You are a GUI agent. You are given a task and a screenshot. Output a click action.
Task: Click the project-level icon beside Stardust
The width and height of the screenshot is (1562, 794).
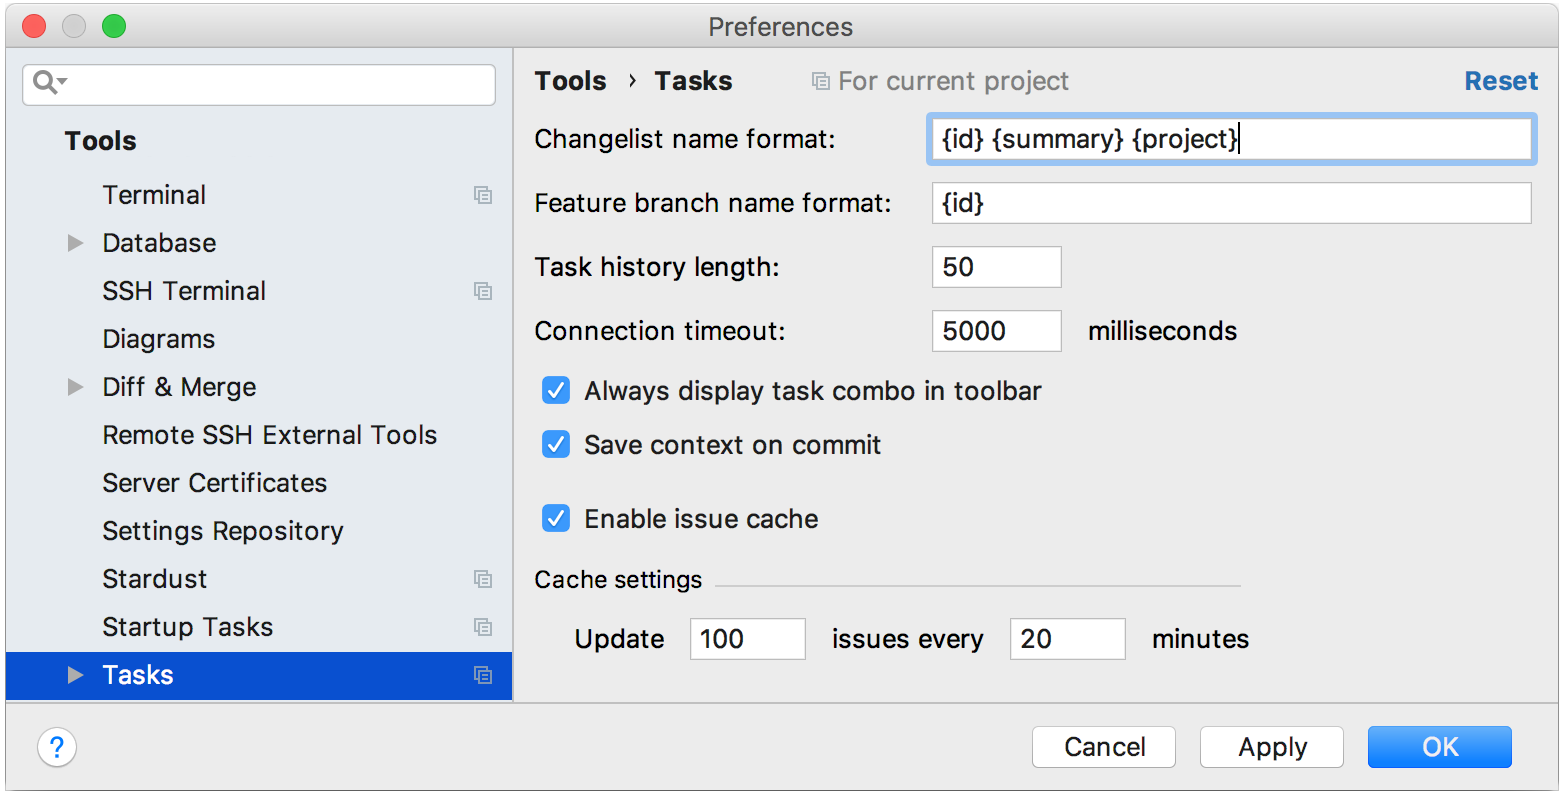[483, 580]
